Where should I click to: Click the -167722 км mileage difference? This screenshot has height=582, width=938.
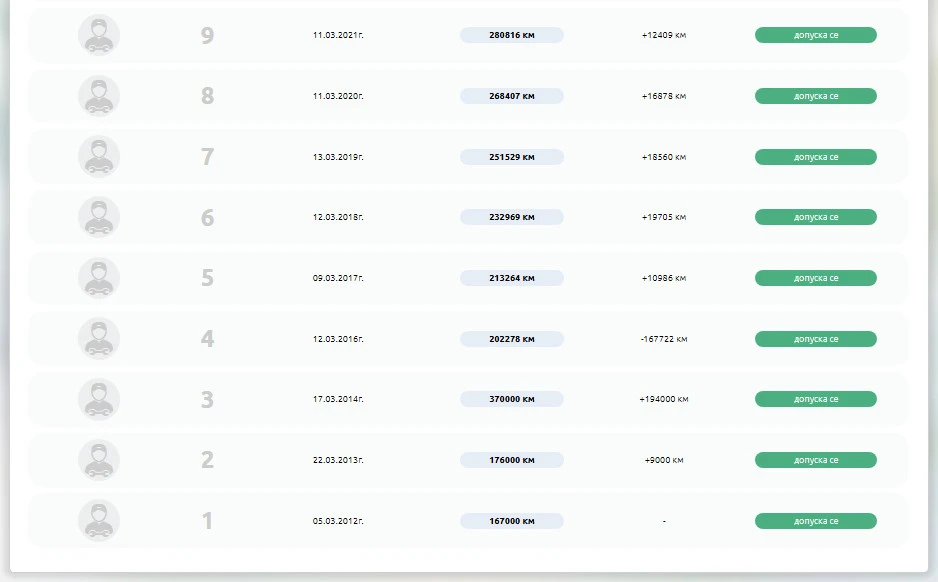pyautogui.click(x=664, y=339)
